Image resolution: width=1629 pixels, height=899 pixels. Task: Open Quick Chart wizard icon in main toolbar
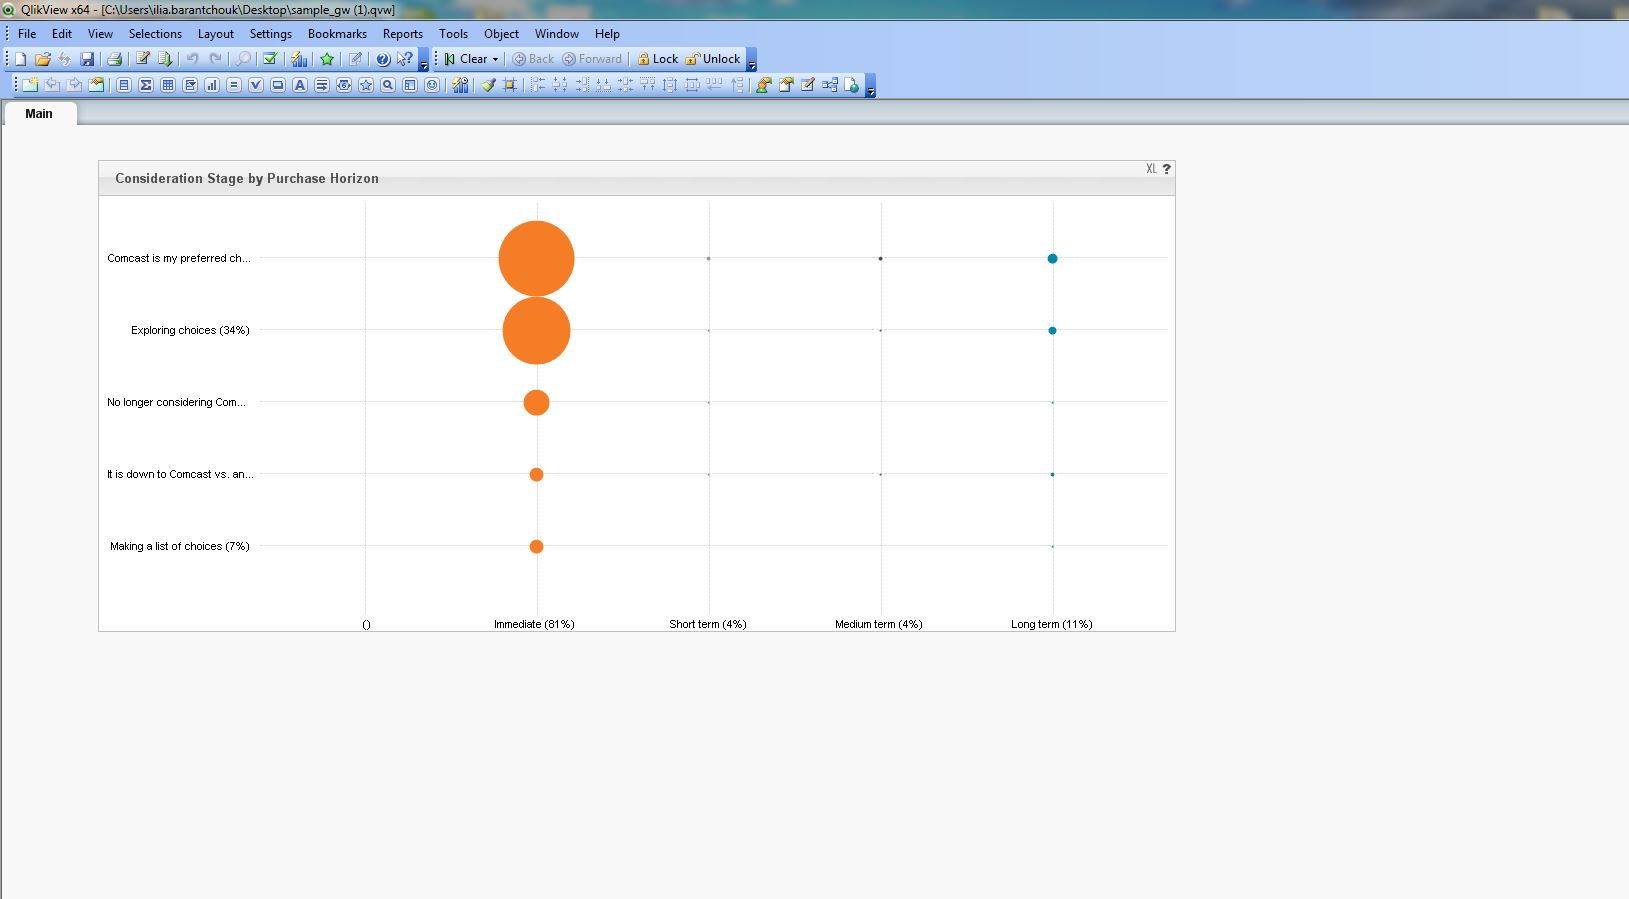298,59
